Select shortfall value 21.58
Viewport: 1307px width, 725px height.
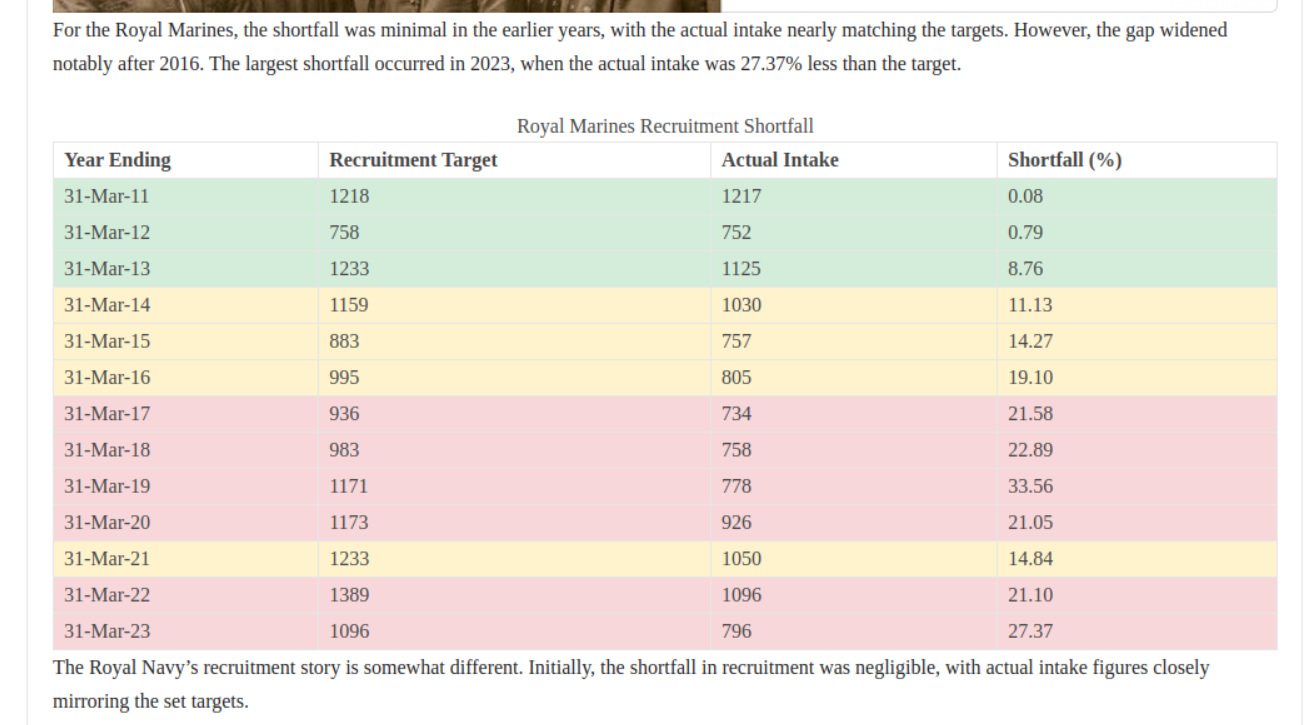tap(1137, 414)
